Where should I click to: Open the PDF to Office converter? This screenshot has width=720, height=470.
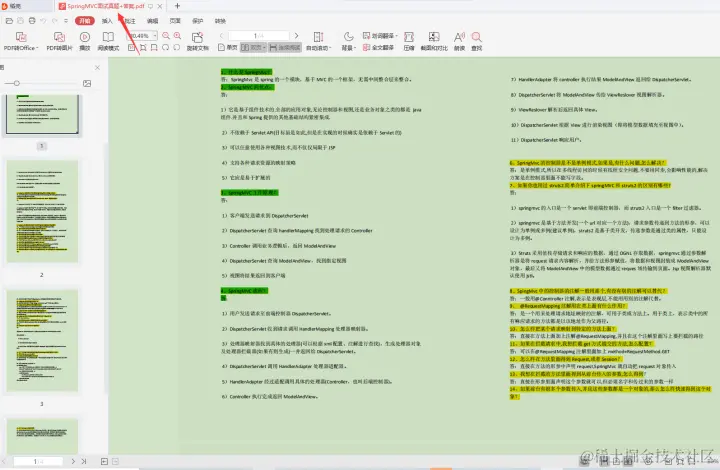(21, 41)
